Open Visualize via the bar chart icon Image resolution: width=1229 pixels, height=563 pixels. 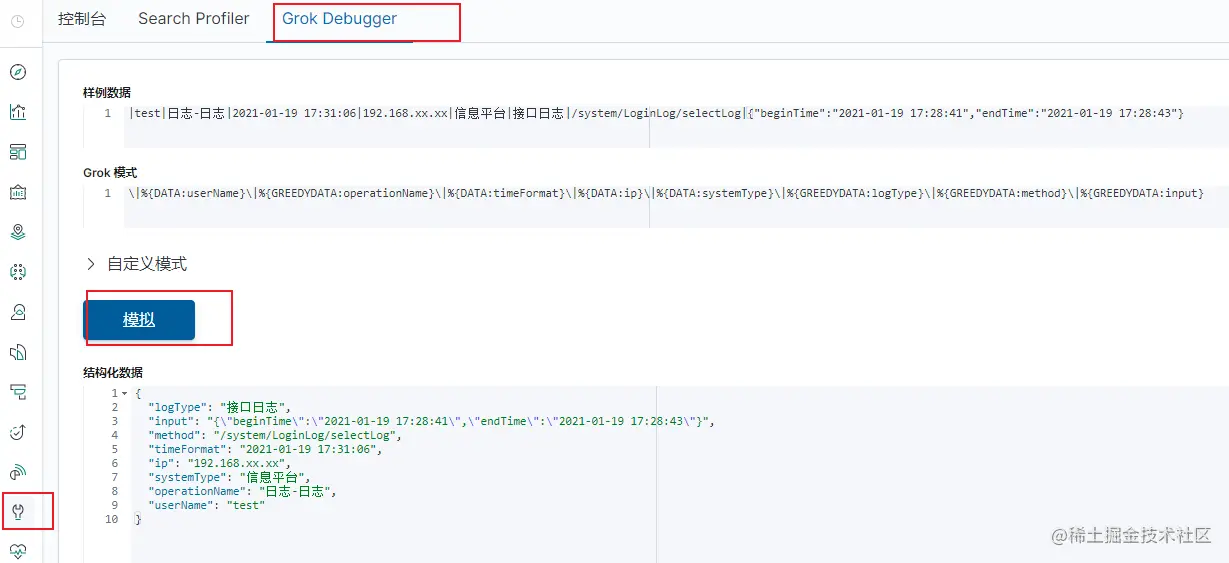point(17,112)
